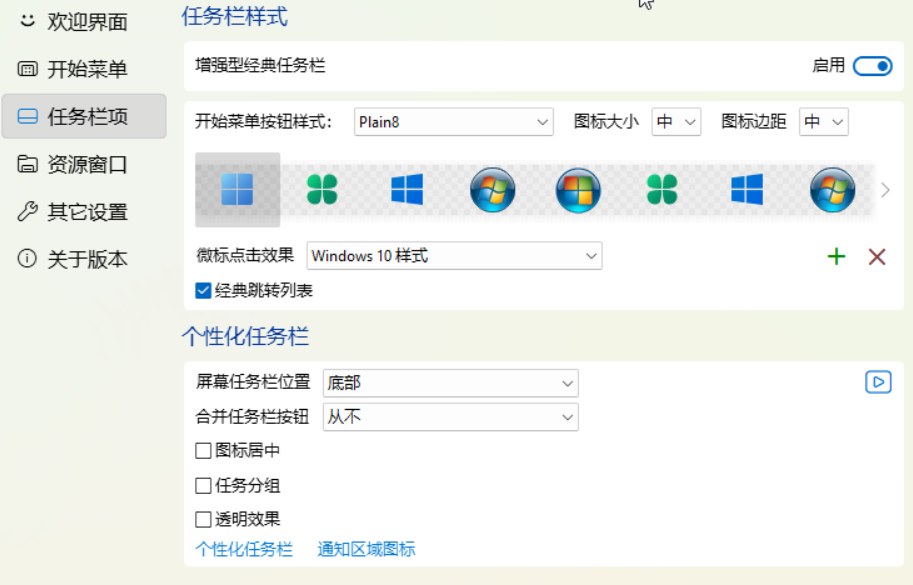913x585 pixels.
Task: Click the 个性化任务栏 link
Action: [243, 549]
